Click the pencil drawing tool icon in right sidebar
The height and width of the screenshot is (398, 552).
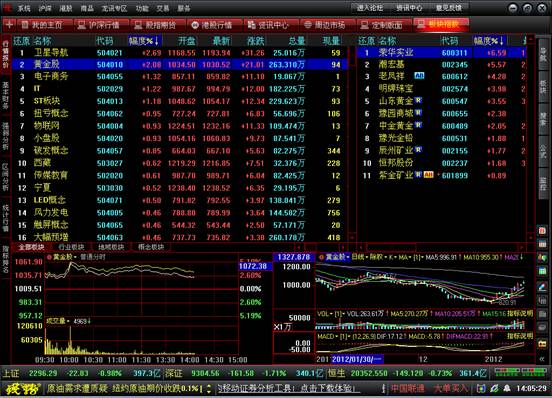(x=542, y=286)
